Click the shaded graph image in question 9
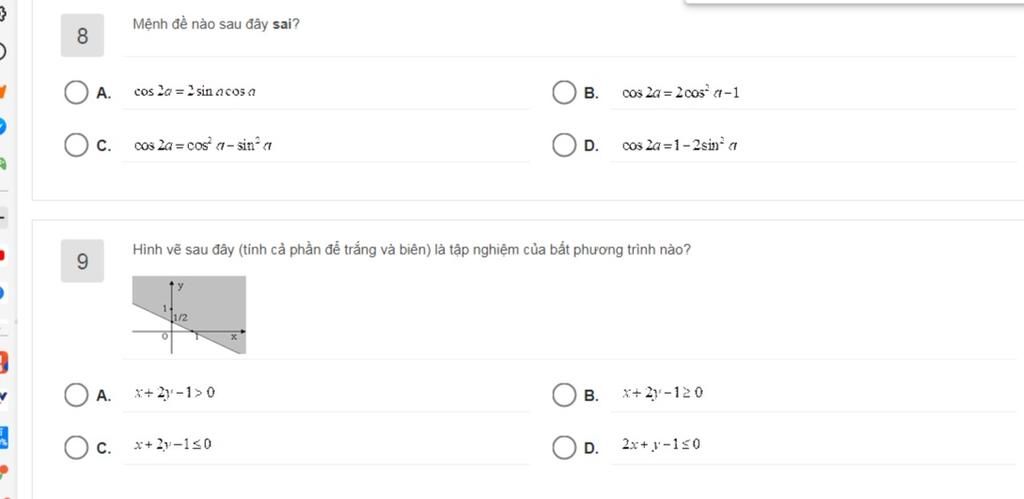The height and width of the screenshot is (499, 1024). point(189,315)
